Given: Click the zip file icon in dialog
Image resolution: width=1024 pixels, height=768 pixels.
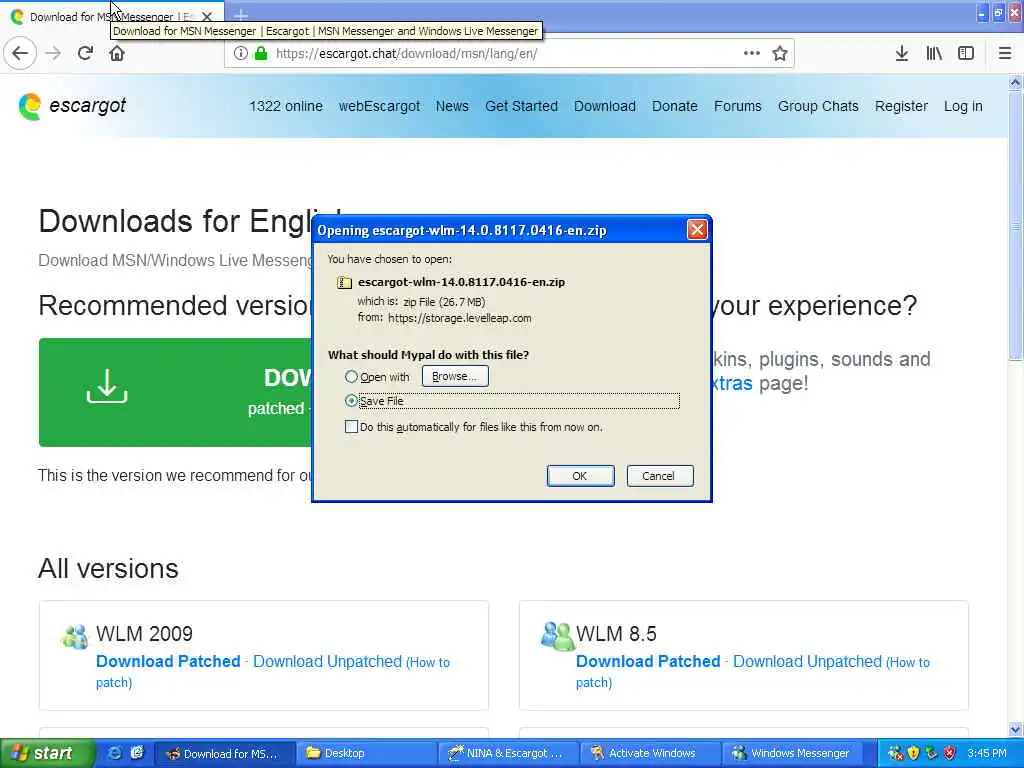Looking at the screenshot, I should pos(344,282).
